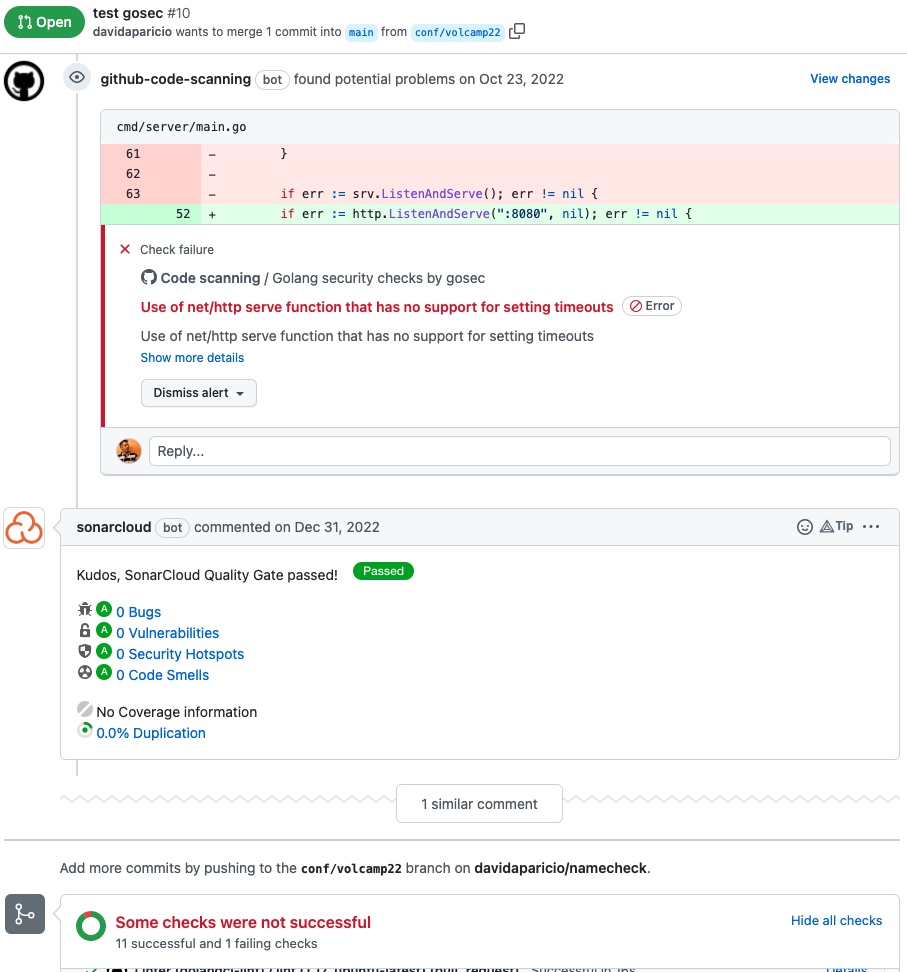Open the 0 Code Smells link

[x=162, y=674]
